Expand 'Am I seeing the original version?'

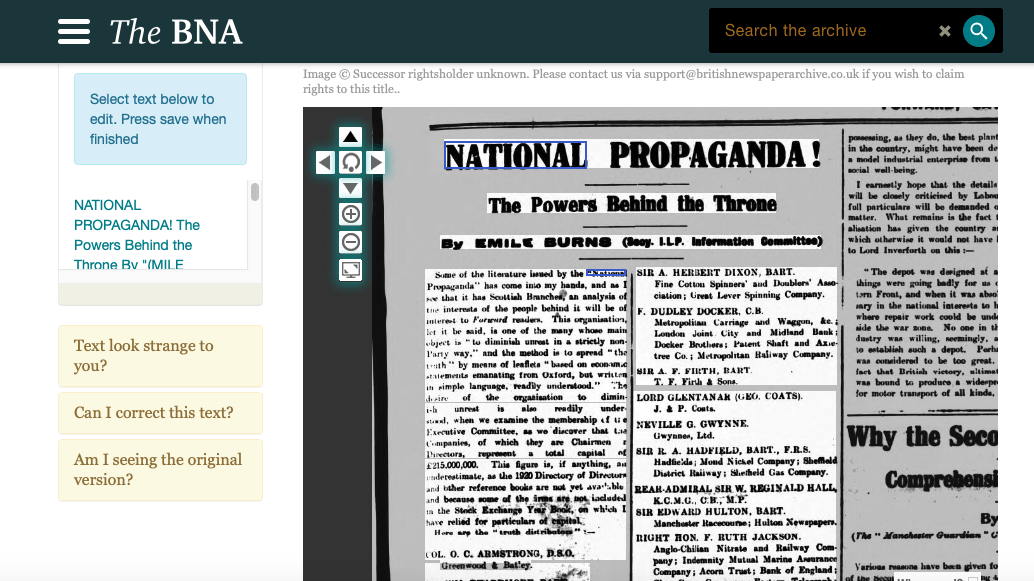click(160, 470)
